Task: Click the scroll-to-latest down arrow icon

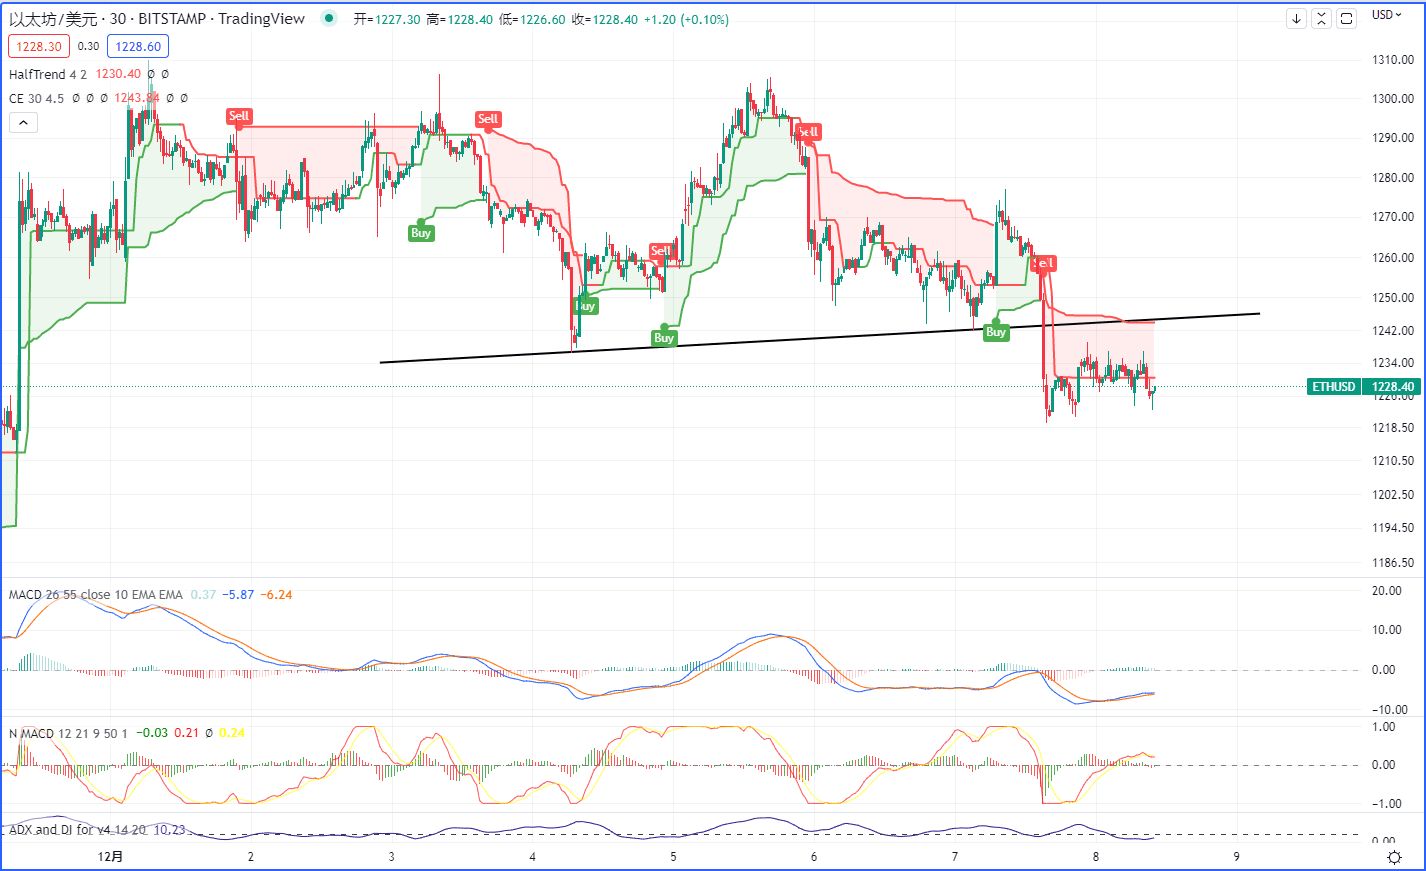Action: [1296, 18]
